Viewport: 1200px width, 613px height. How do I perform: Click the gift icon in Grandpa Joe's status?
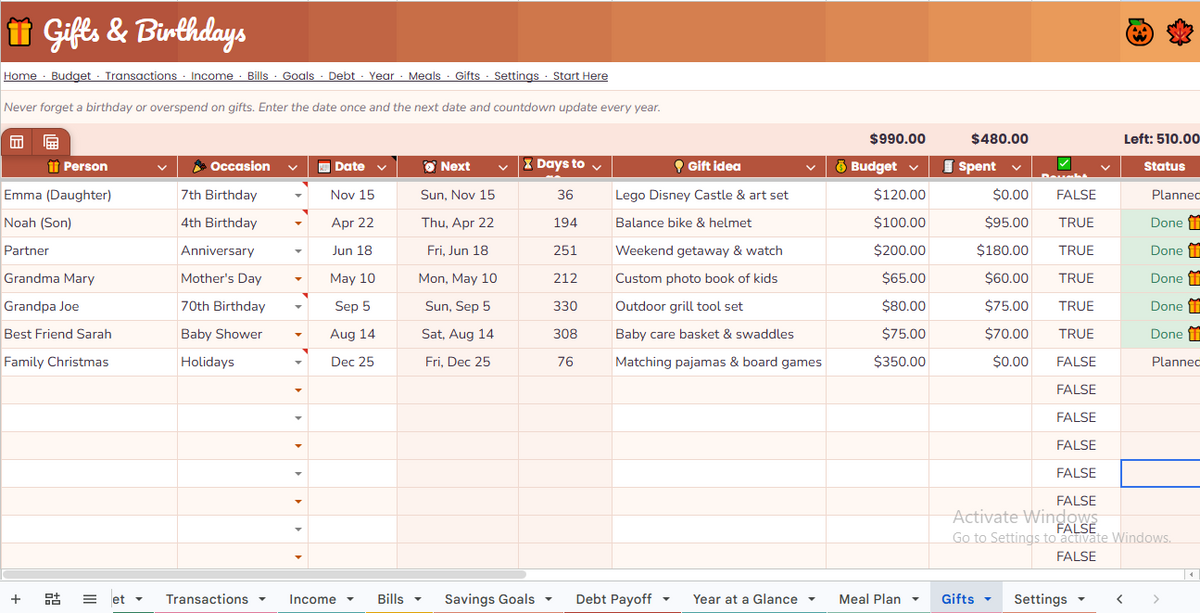(1193, 307)
